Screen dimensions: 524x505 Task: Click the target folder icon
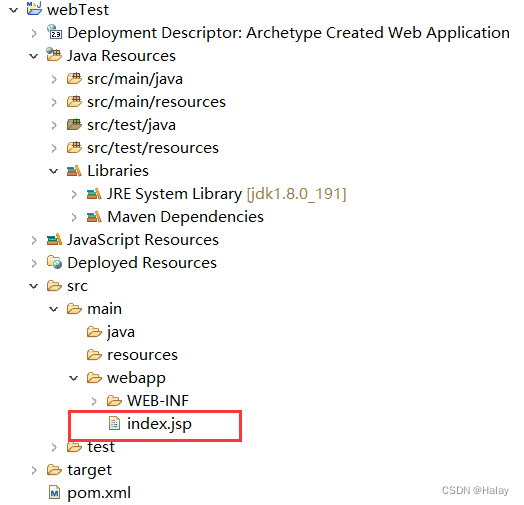[54, 470]
